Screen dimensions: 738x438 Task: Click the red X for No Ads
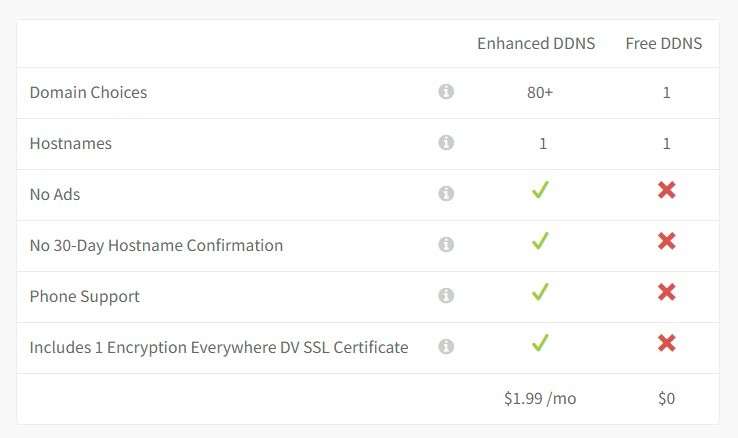667,190
